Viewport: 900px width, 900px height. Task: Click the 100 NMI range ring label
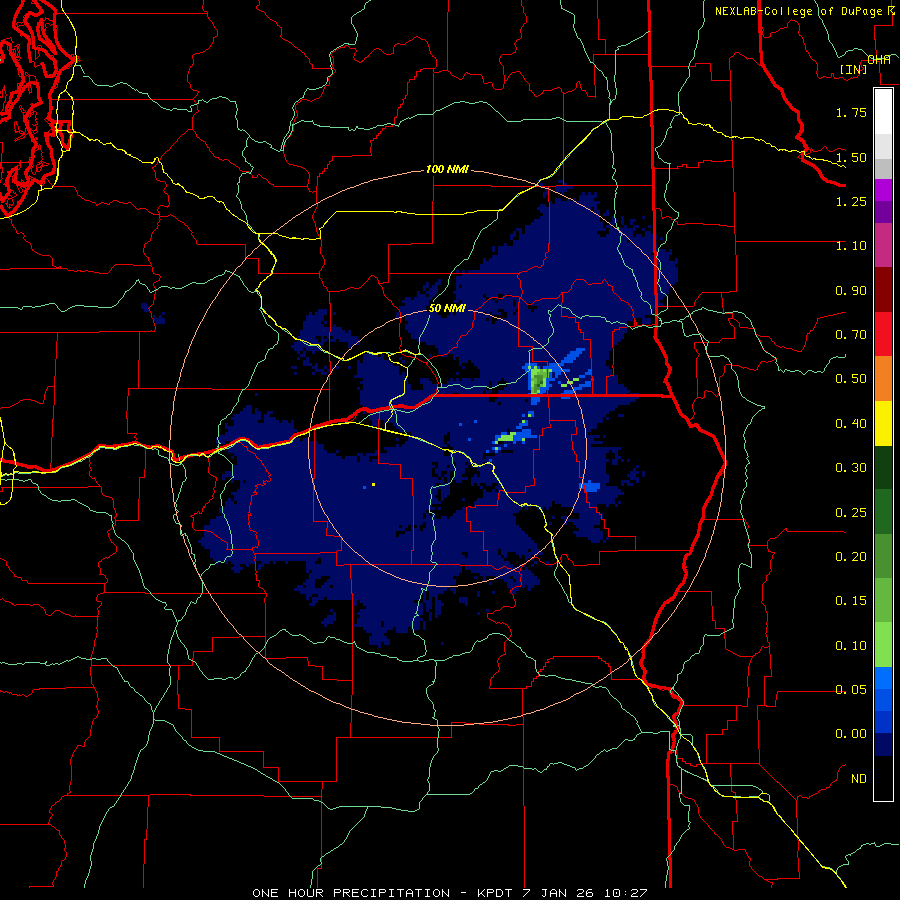[447, 170]
